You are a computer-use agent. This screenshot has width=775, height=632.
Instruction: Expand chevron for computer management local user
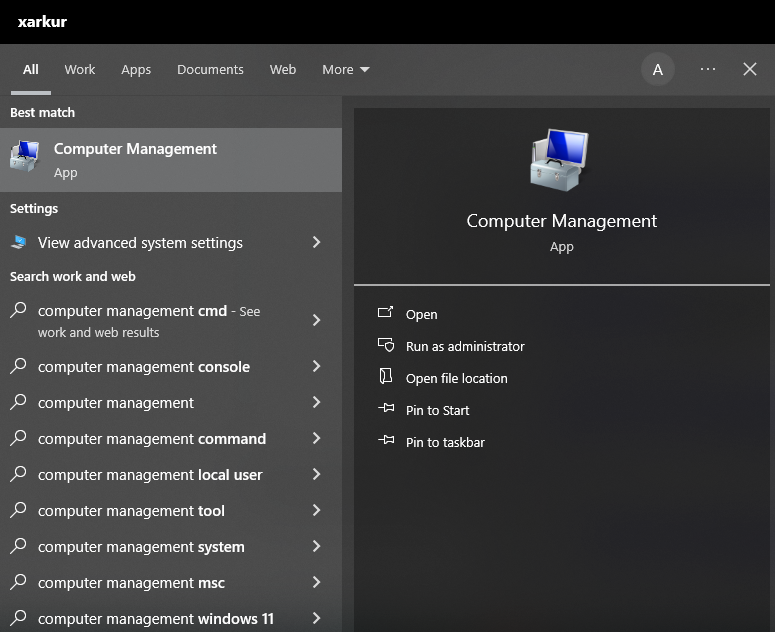(x=316, y=474)
